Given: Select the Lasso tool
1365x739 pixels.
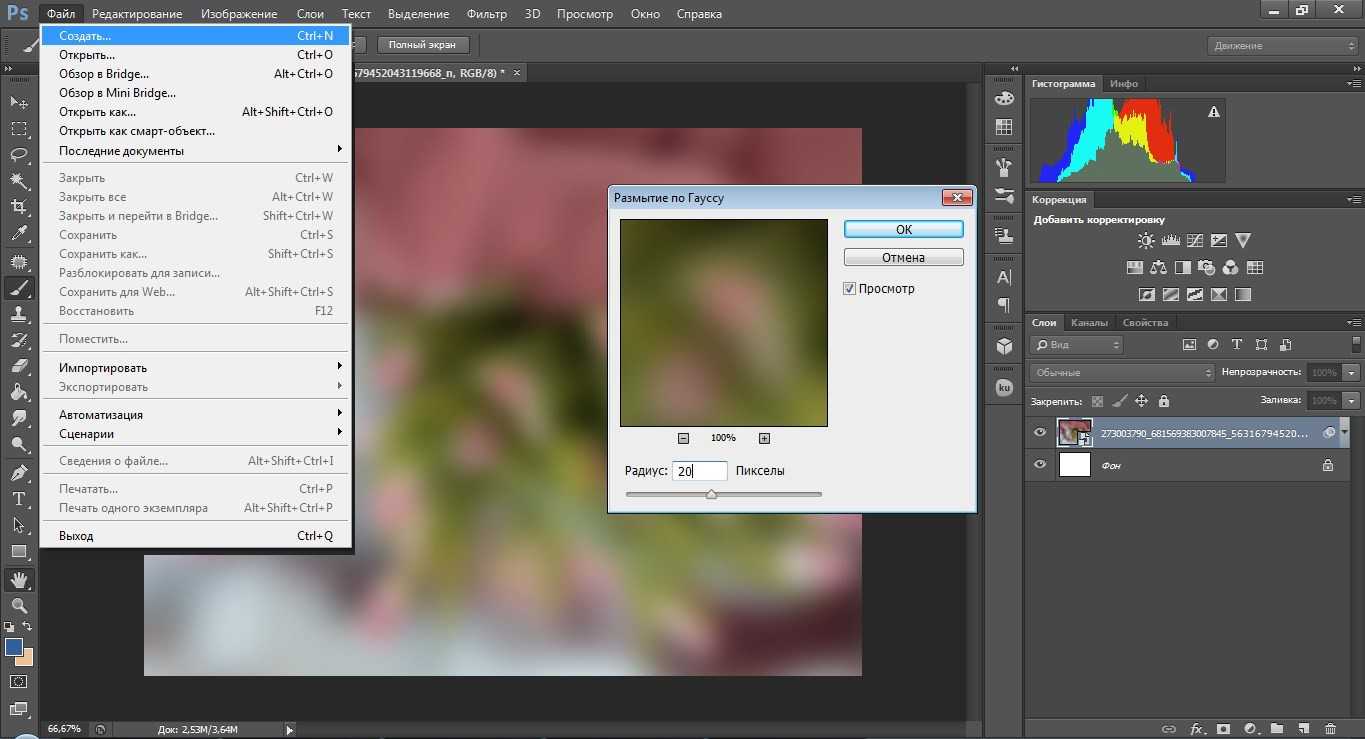Looking at the screenshot, I should (19, 154).
